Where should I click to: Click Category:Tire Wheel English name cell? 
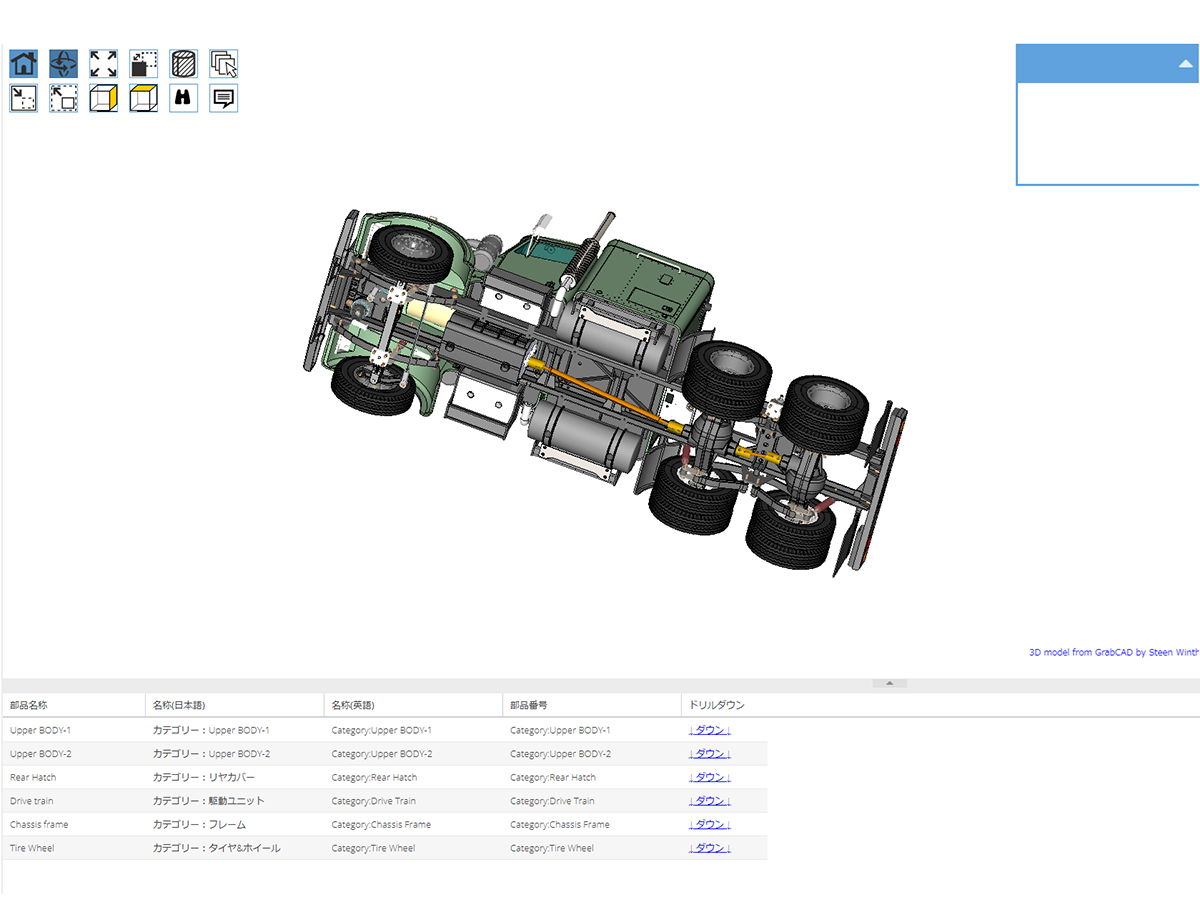point(414,848)
